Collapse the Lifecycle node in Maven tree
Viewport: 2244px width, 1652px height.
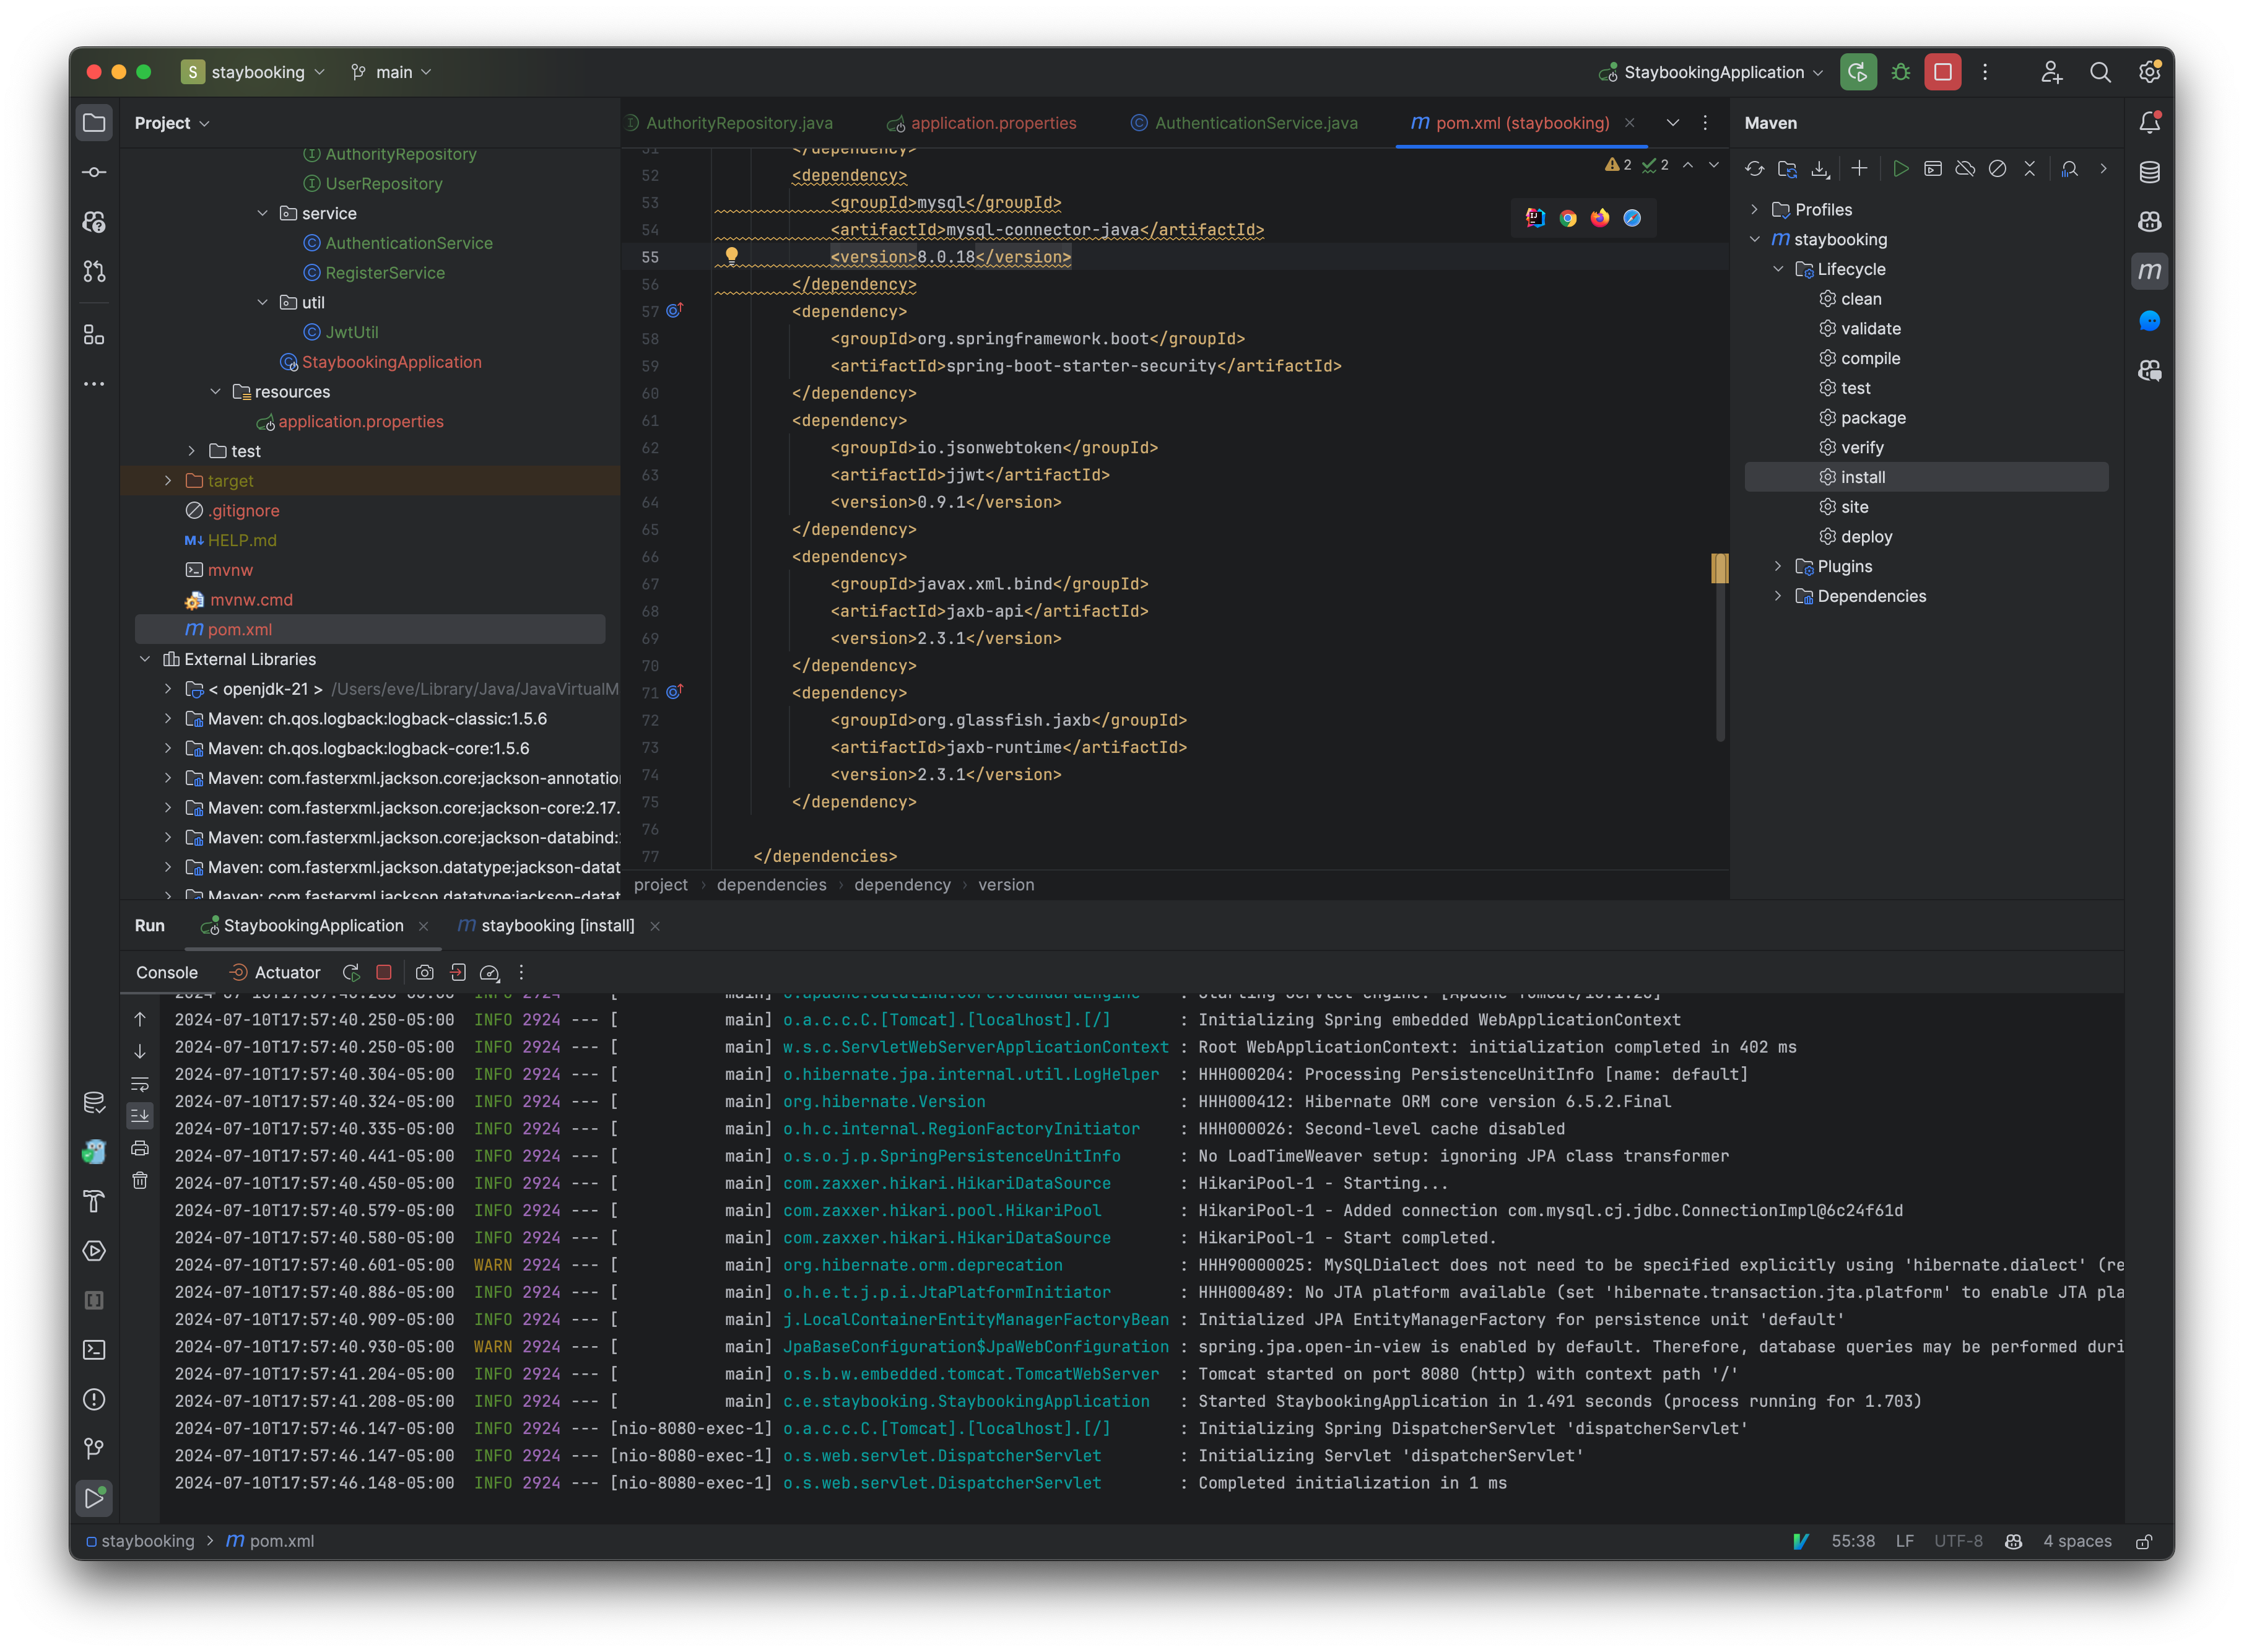pyautogui.click(x=1779, y=269)
